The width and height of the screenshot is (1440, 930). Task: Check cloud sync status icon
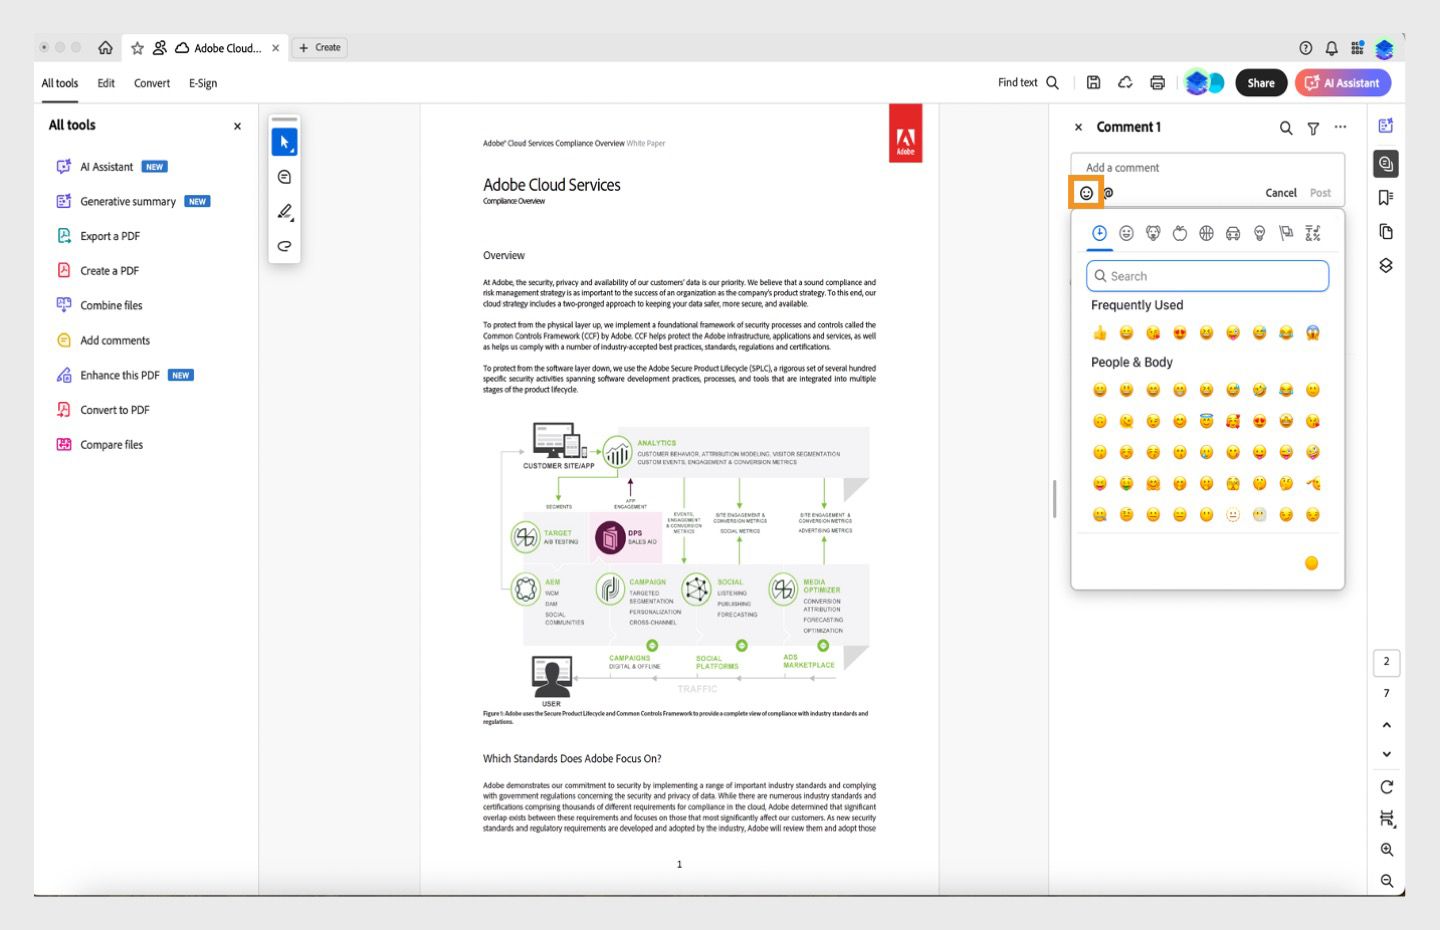pyautogui.click(x=1125, y=83)
